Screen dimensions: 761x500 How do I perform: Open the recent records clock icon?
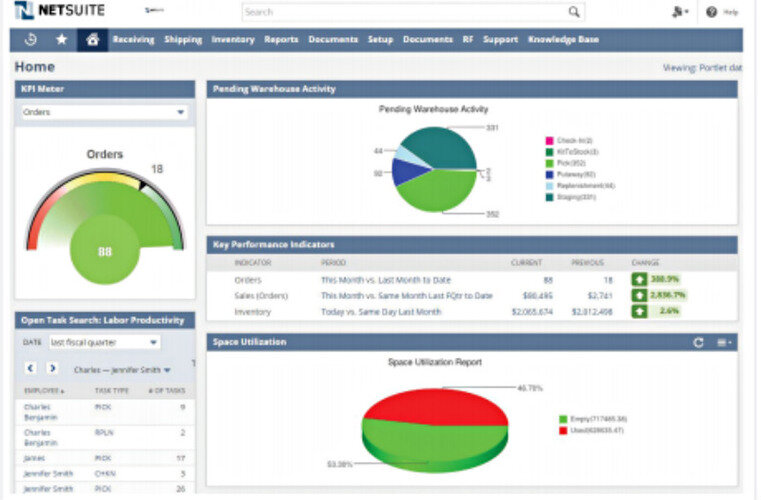[x=30, y=40]
